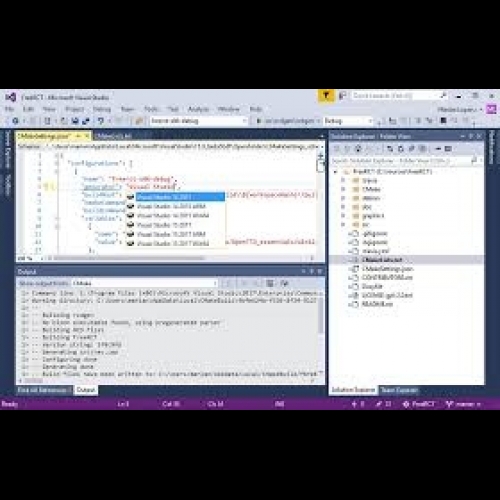
Task: Click the navigate backward toolbar icon
Action: pos(15,121)
